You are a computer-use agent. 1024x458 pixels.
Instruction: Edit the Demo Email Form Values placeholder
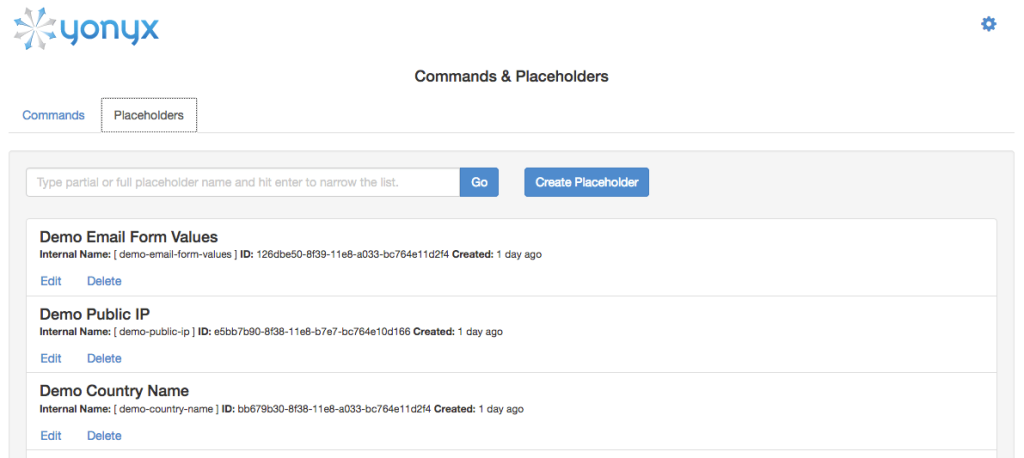coord(51,281)
